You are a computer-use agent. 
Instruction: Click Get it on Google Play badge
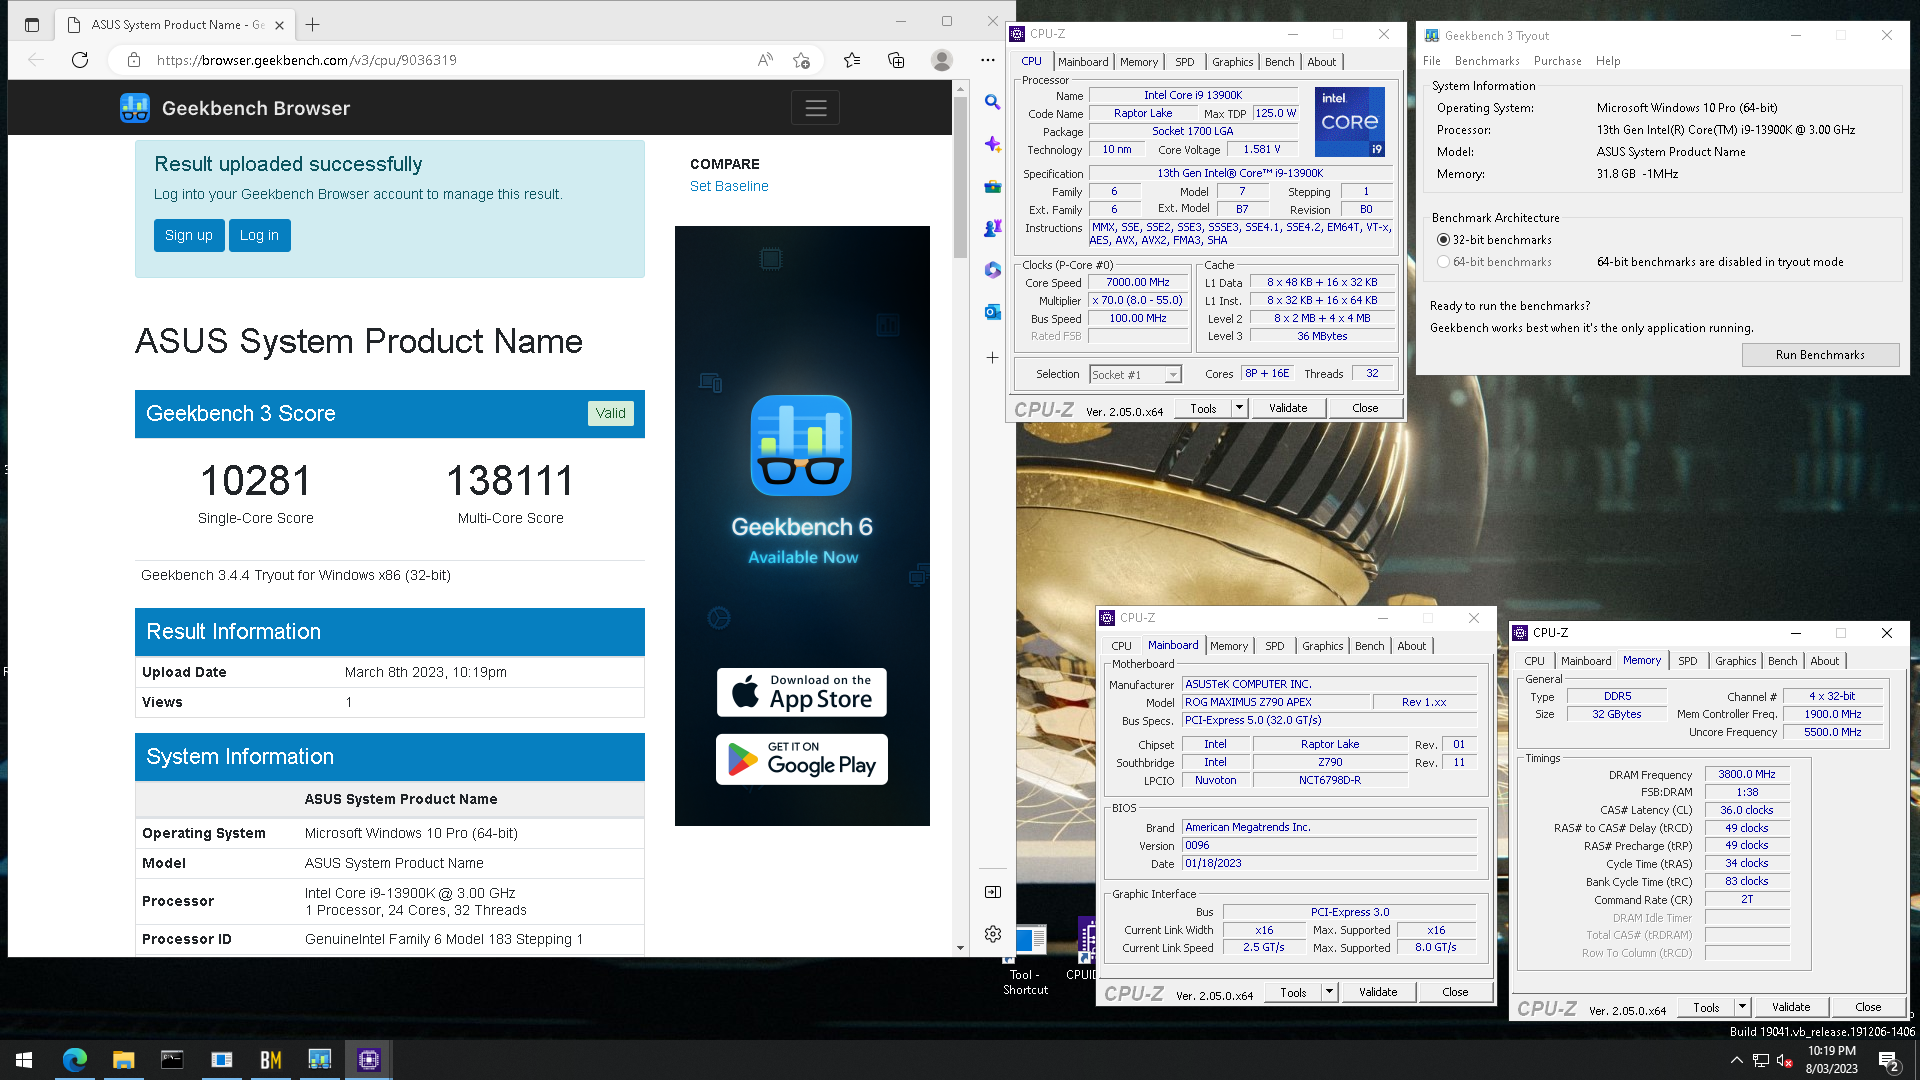pos(802,760)
